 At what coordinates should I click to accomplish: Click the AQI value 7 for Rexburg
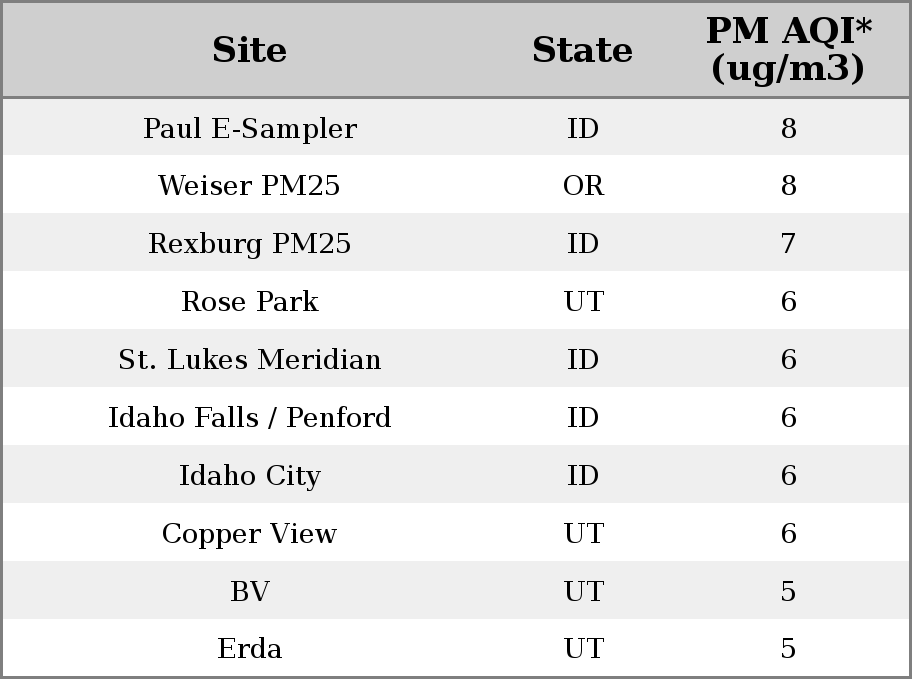pyautogui.click(x=788, y=243)
